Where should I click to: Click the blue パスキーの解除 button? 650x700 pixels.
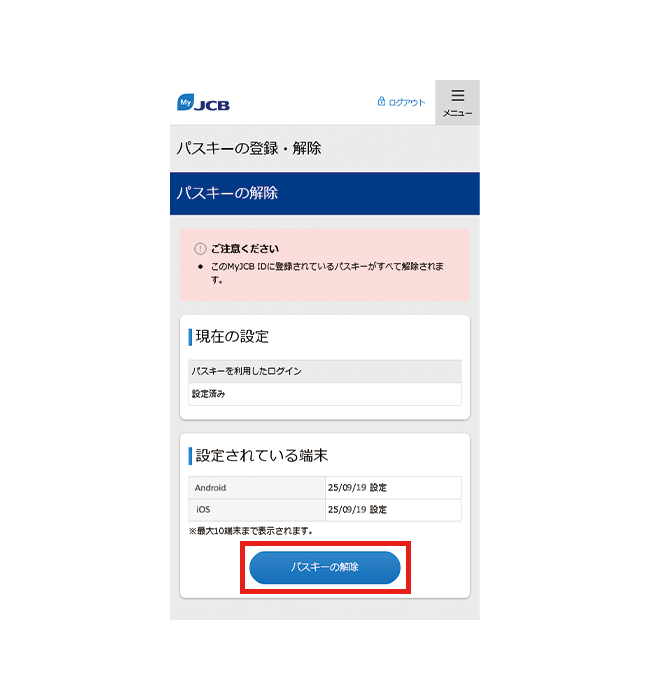(325, 567)
